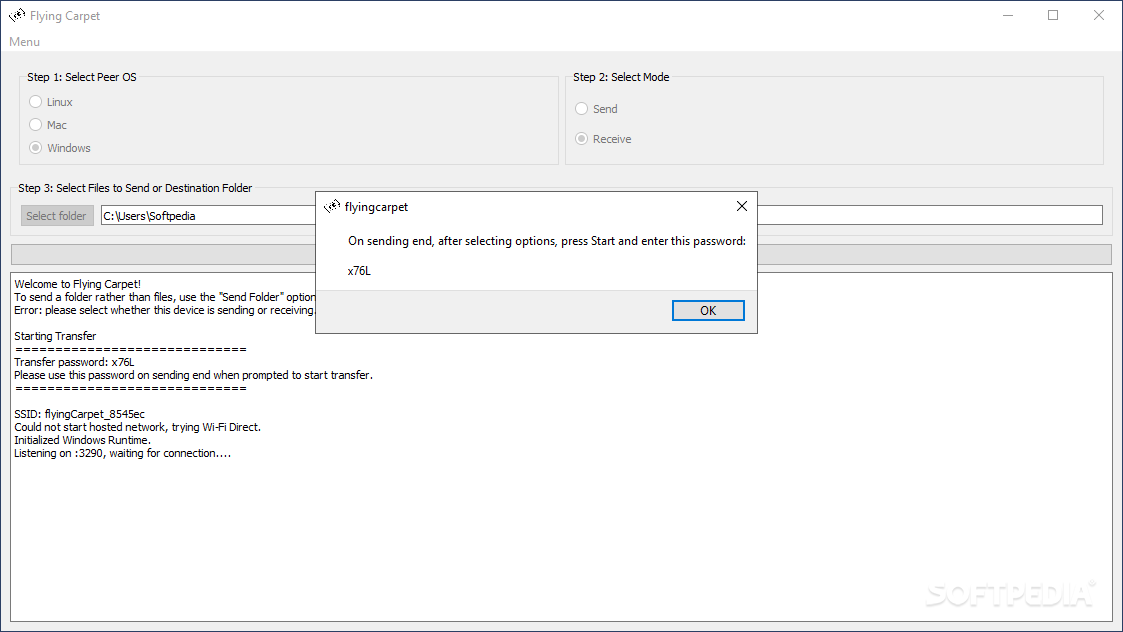Click 'Welcome to Flying Carpet!' log line

tap(78, 284)
